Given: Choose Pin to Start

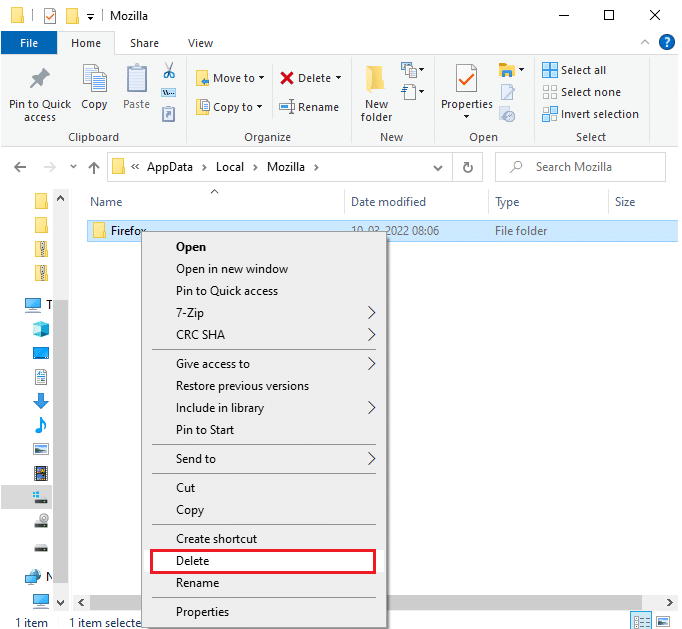Looking at the screenshot, I should (x=264, y=430).
